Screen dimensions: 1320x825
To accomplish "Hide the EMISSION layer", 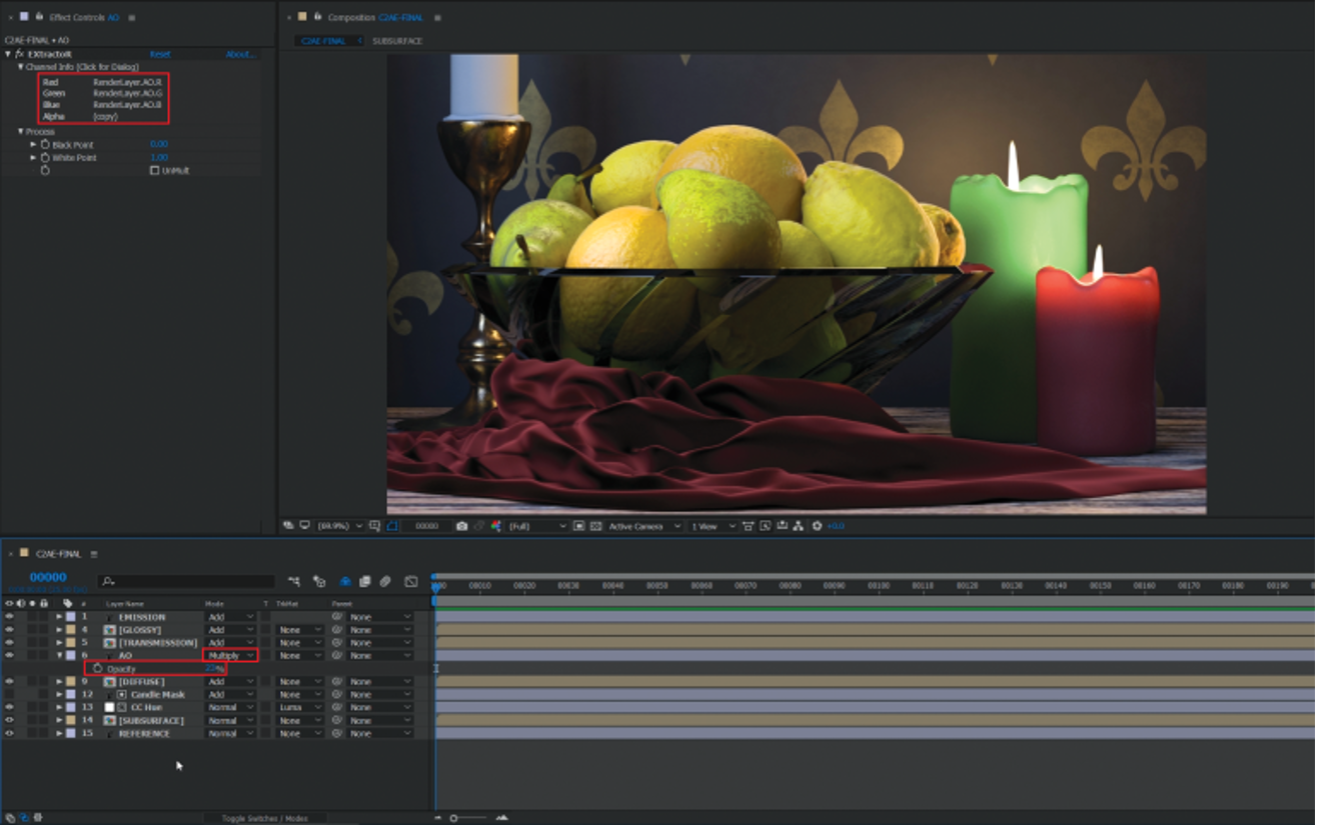I will 9,617.
